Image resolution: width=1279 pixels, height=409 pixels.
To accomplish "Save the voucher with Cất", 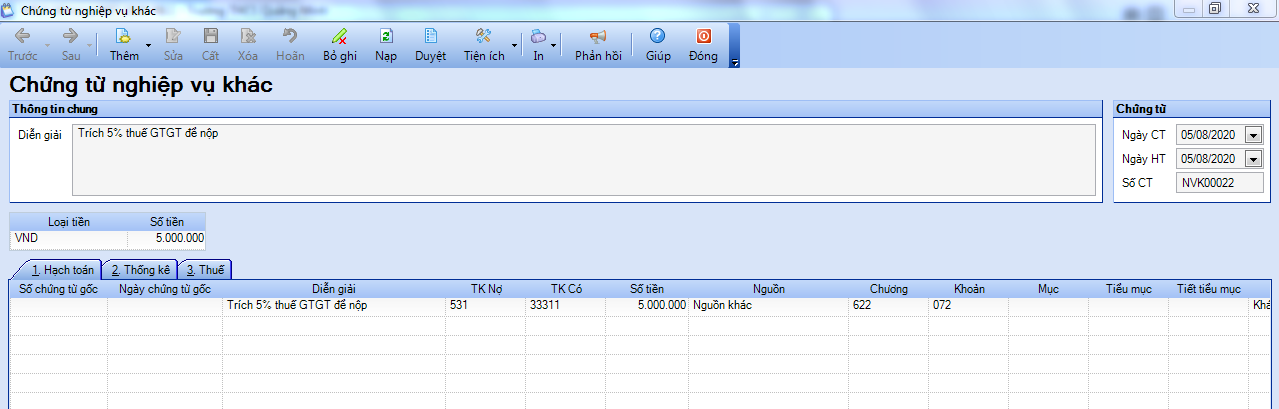I will [210, 45].
